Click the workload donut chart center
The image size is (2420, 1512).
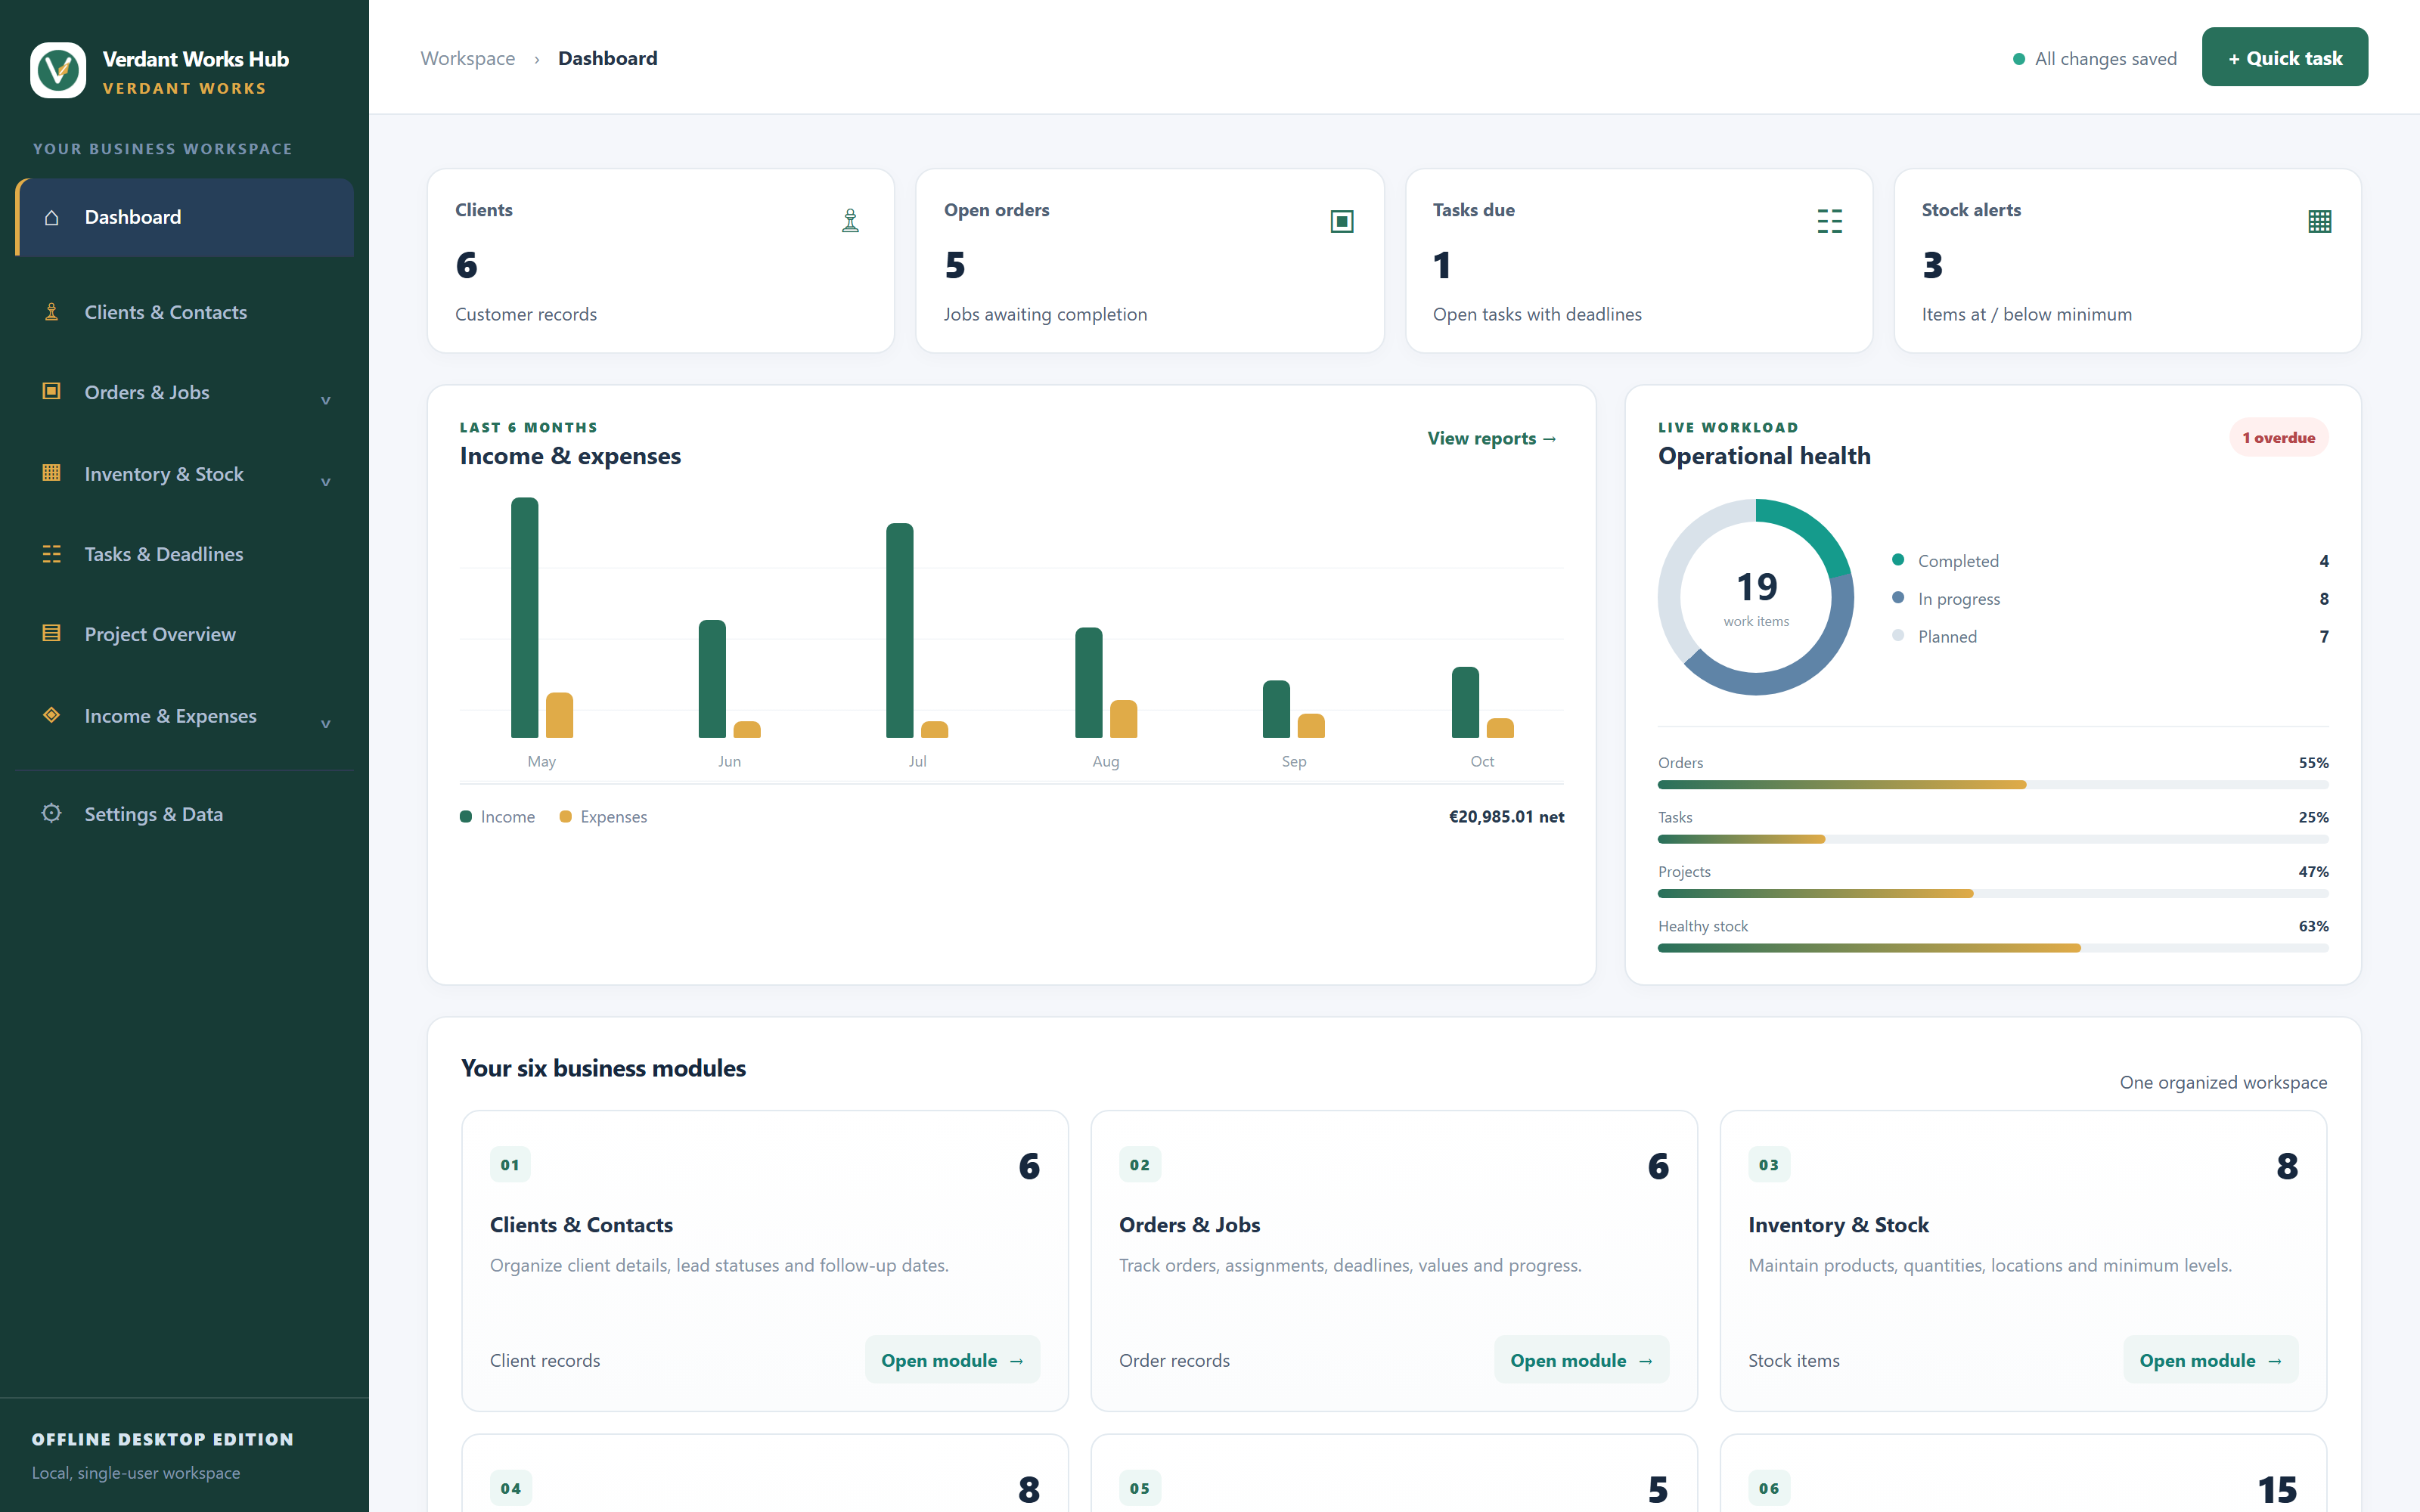click(1756, 597)
